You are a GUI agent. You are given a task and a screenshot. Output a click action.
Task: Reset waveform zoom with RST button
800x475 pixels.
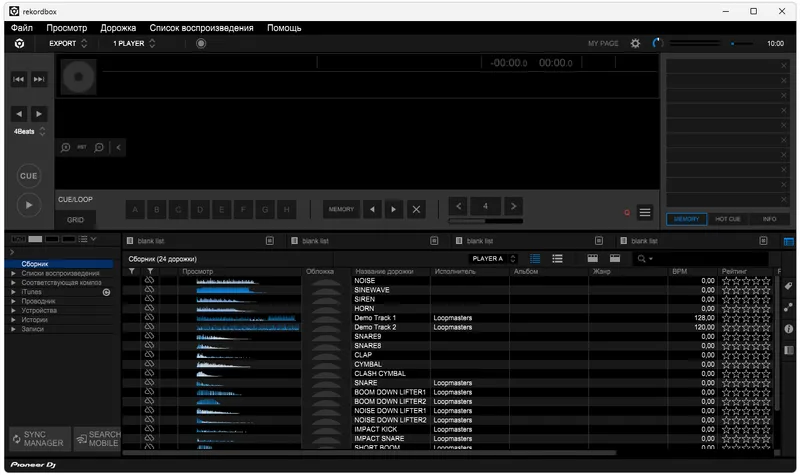tap(82, 147)
